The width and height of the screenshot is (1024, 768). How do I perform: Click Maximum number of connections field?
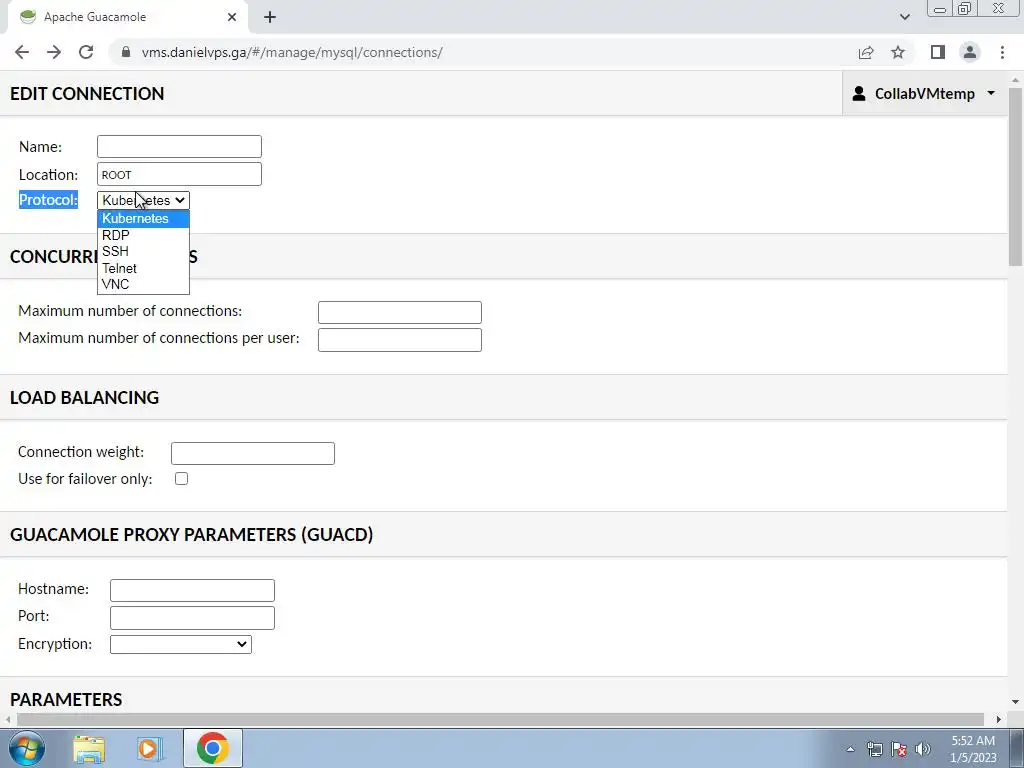[400, 312]
